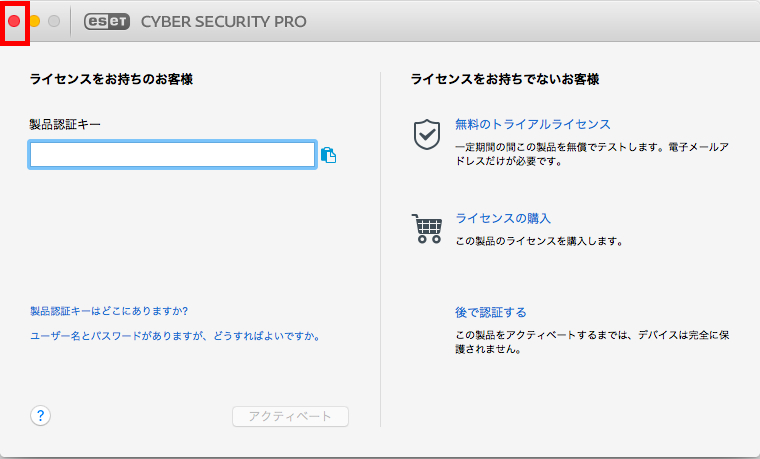Open the 無料のトライアルライセンス link
Screen dimensions: 760x459
(533, 124)
